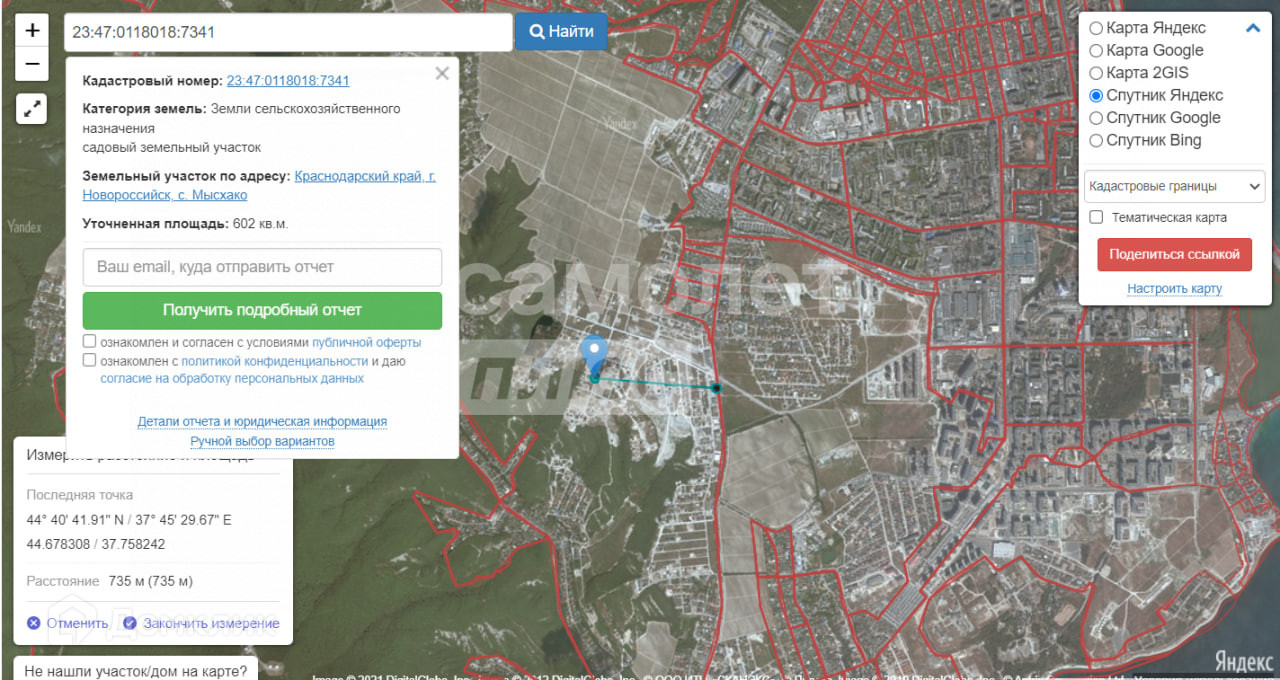
Task: Click the blue location pin marker
Action: [x=594, y=355]
